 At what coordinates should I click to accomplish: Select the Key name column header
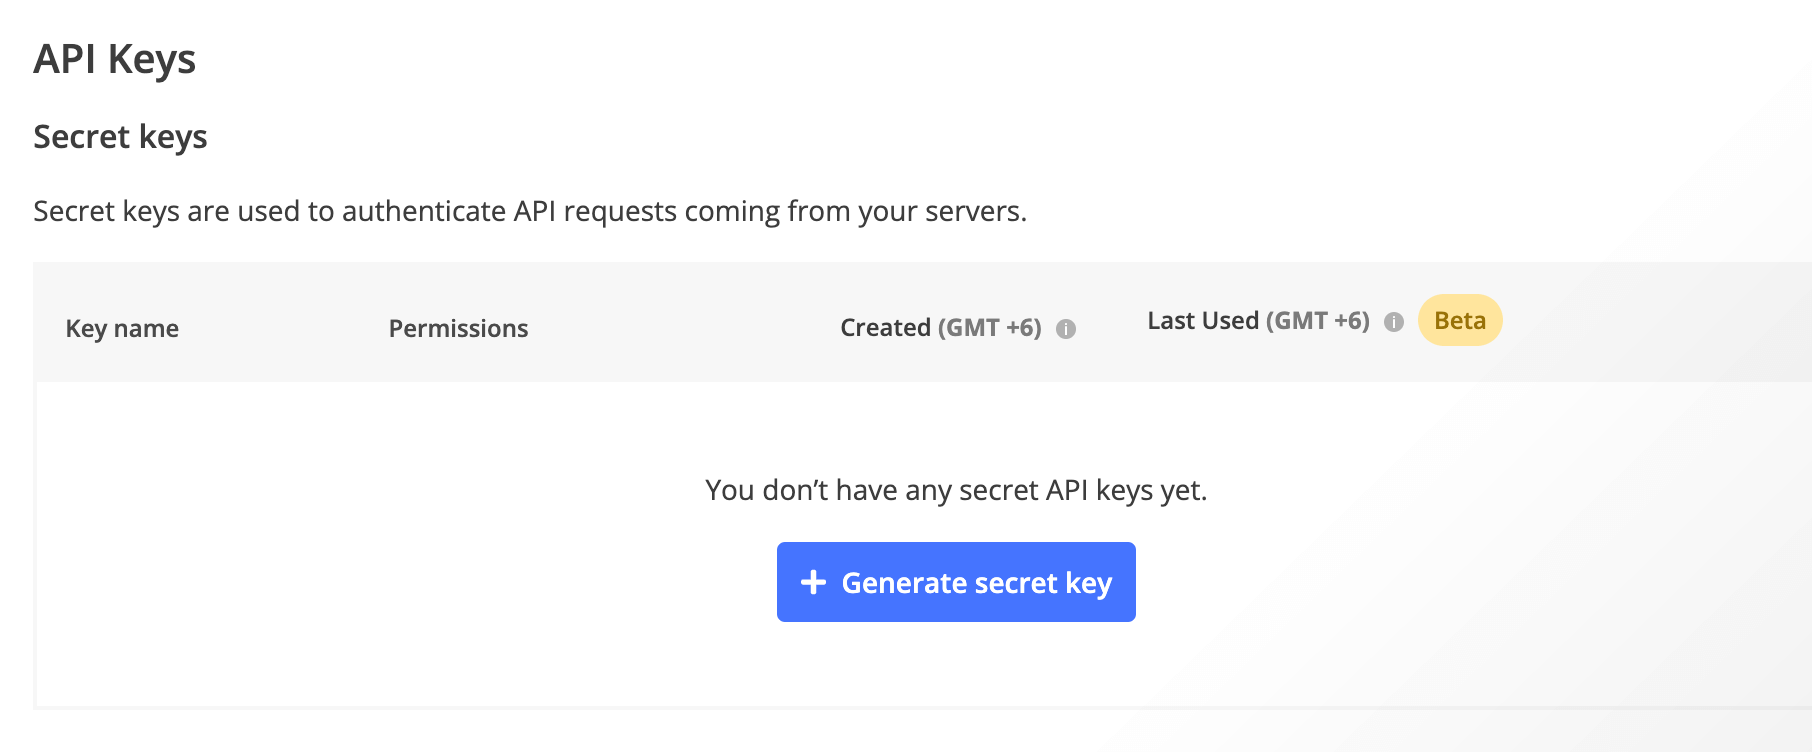pyautogui.click(x=122, y=328)
